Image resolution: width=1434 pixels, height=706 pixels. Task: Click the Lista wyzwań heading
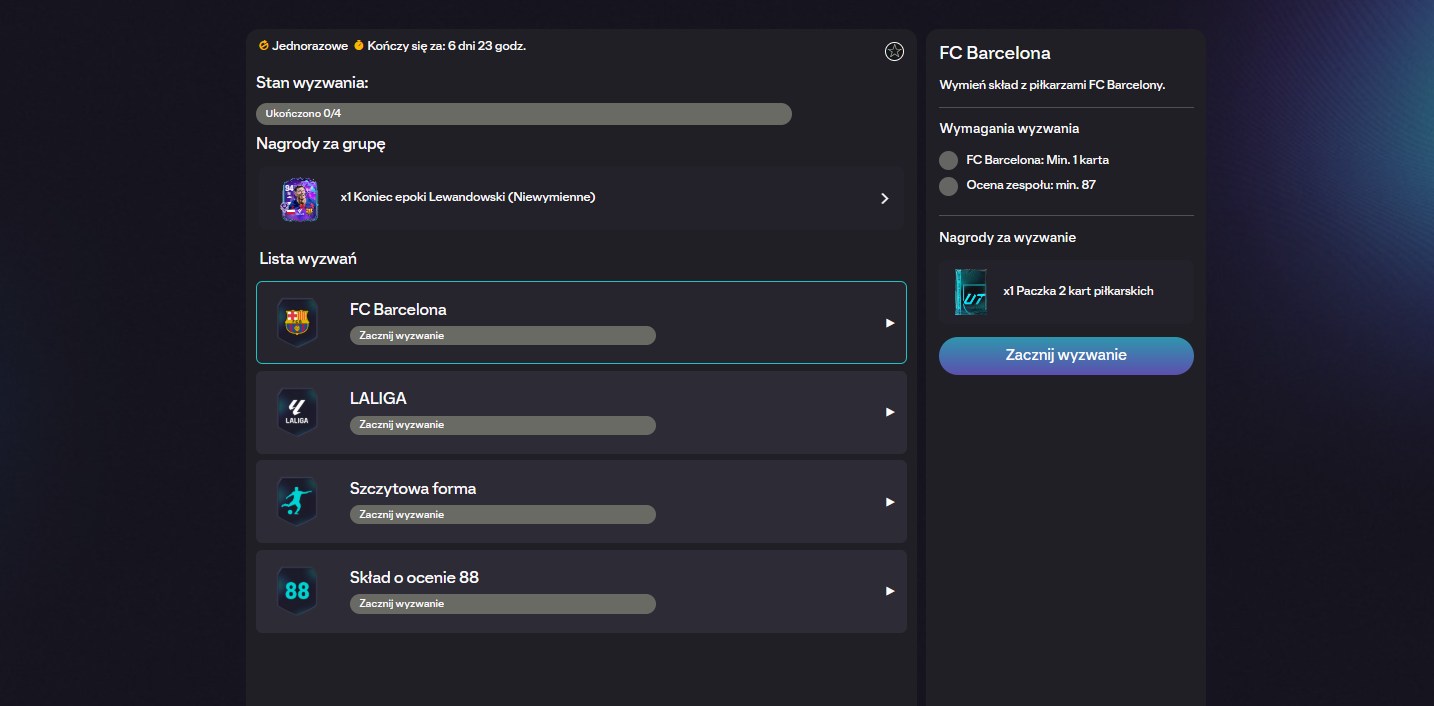coord(308,258)
